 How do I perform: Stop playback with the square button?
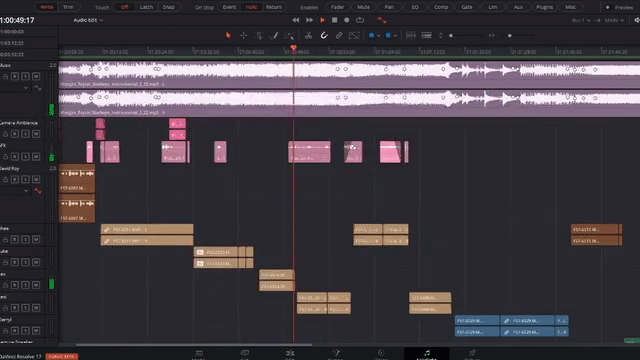coord(334,20)
